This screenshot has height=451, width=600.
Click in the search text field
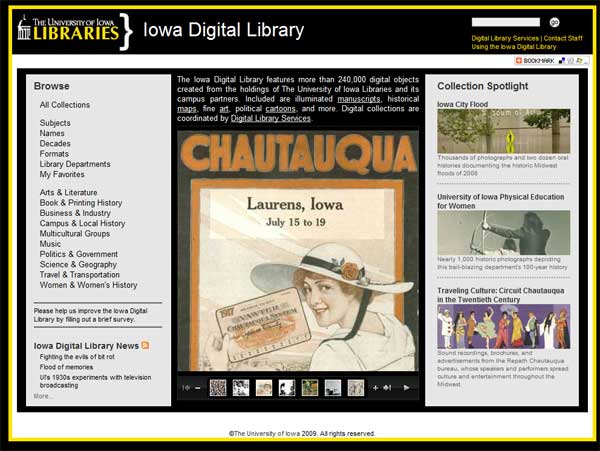pyautogui.click(x=507, y=21)
